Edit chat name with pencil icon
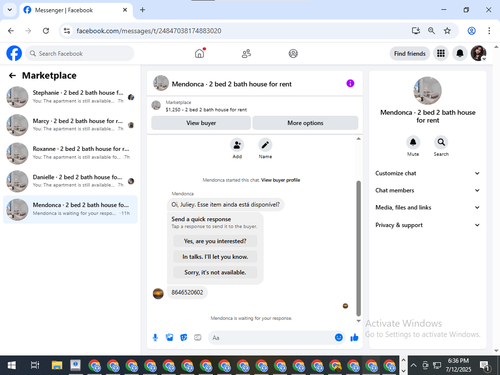Image resolution: width=500 pixels, height=375 pixels. (265, 145)
